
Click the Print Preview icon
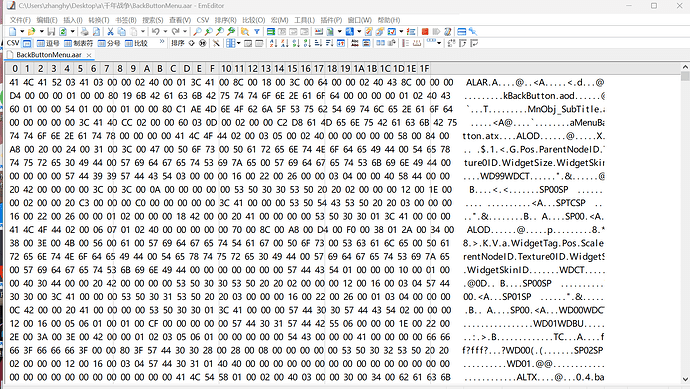point(96,32)
